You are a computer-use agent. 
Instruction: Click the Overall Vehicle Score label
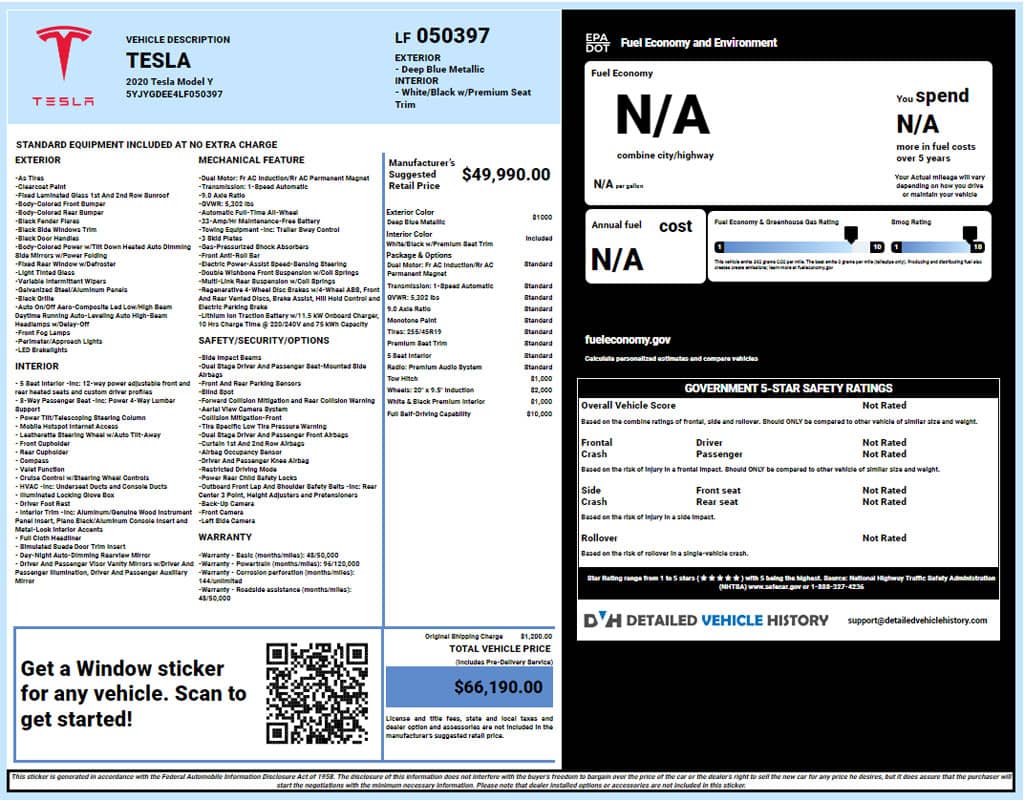click(628, 406)
